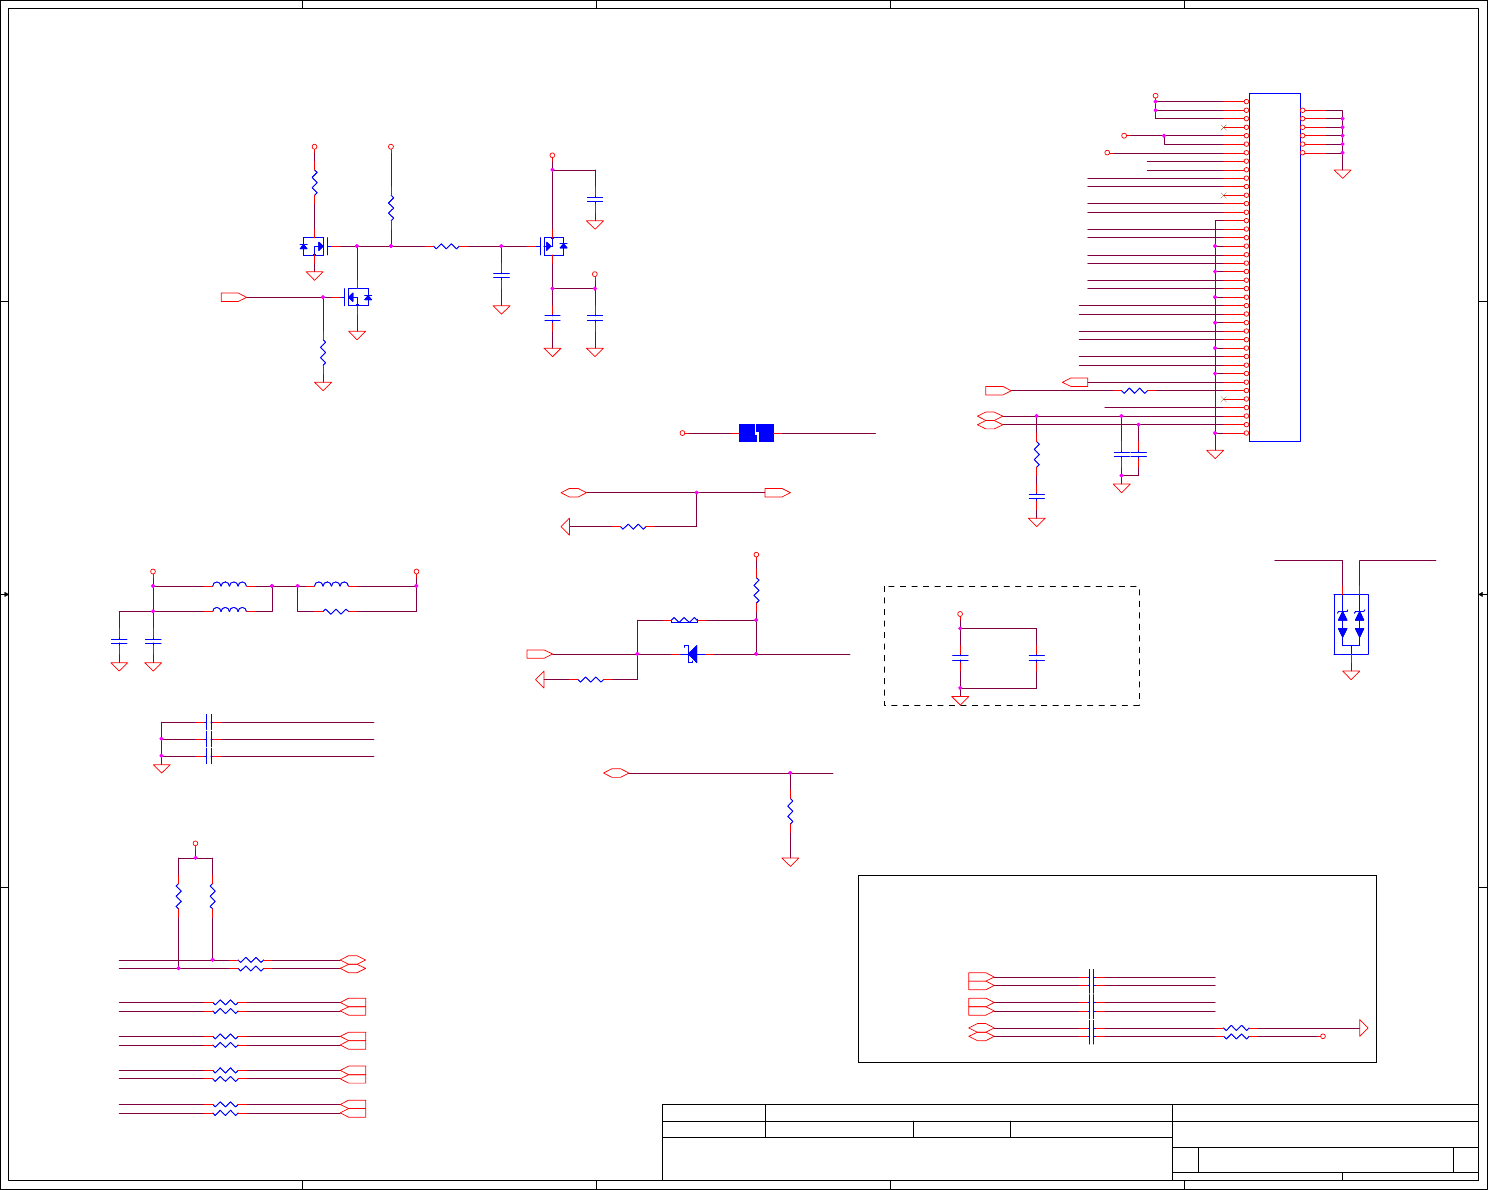Click the Zener diode symbol on center signal line
Viewport: 1488px width, 1190px height.
click(x=691, y=654)
